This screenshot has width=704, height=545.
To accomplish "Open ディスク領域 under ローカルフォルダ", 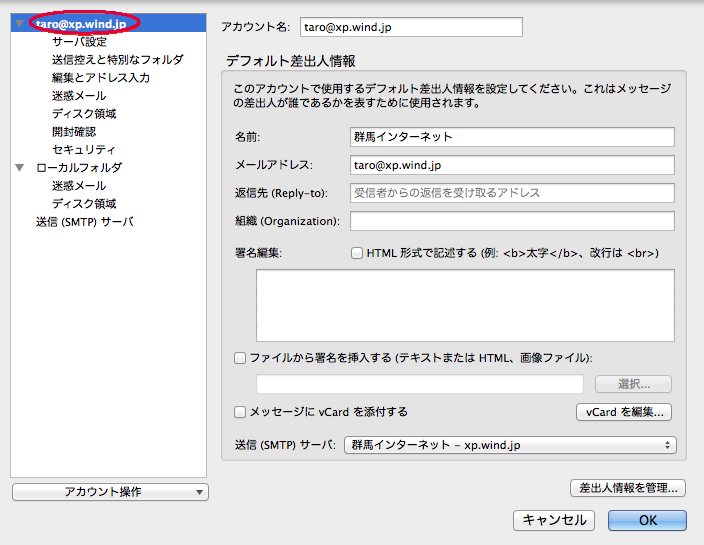I will (84, 204).
